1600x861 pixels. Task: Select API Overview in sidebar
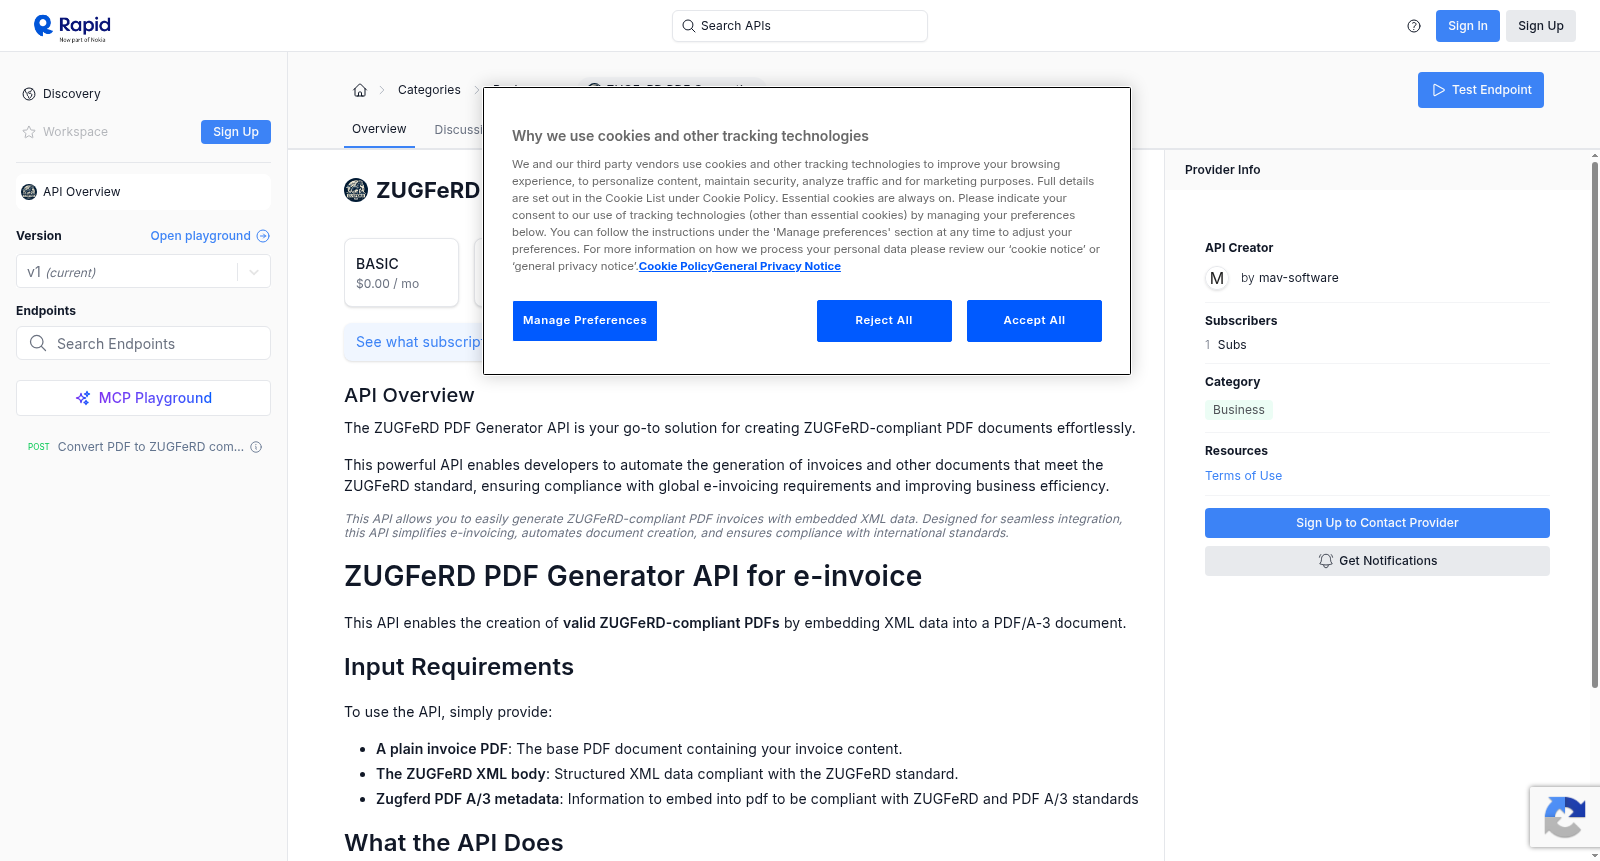click(x=143, y=192)
